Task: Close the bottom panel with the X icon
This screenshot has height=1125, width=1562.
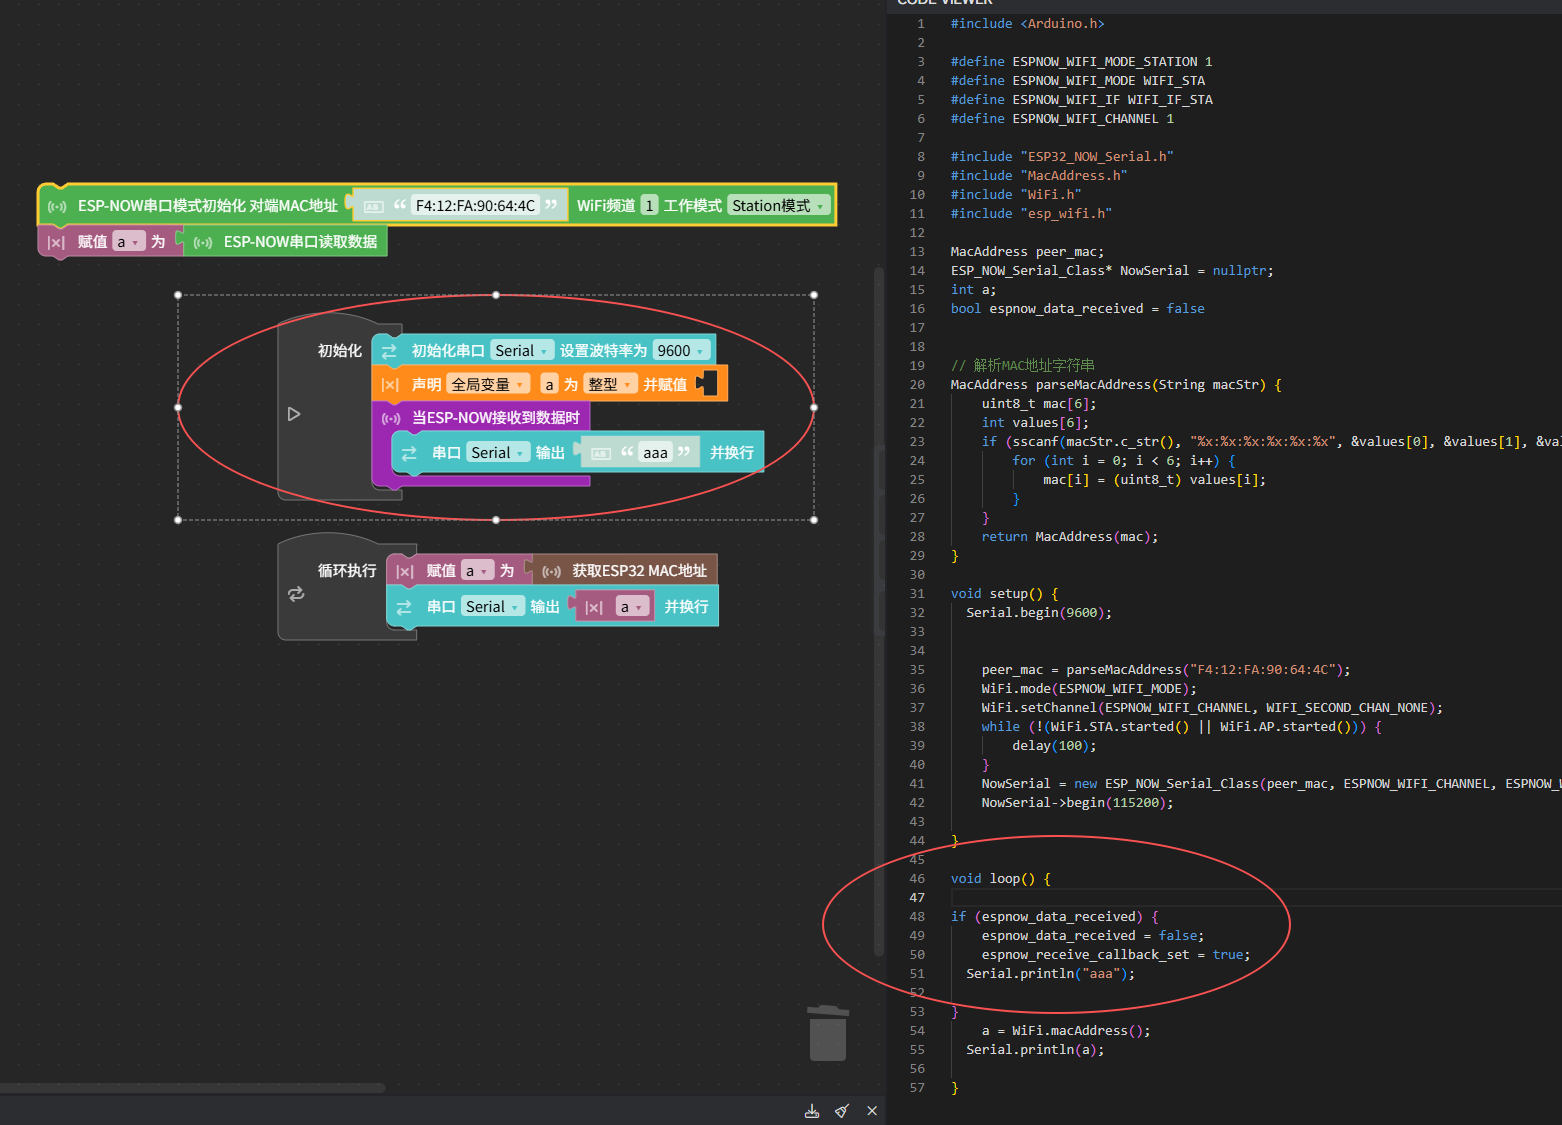Action: tap(872, 1111)
